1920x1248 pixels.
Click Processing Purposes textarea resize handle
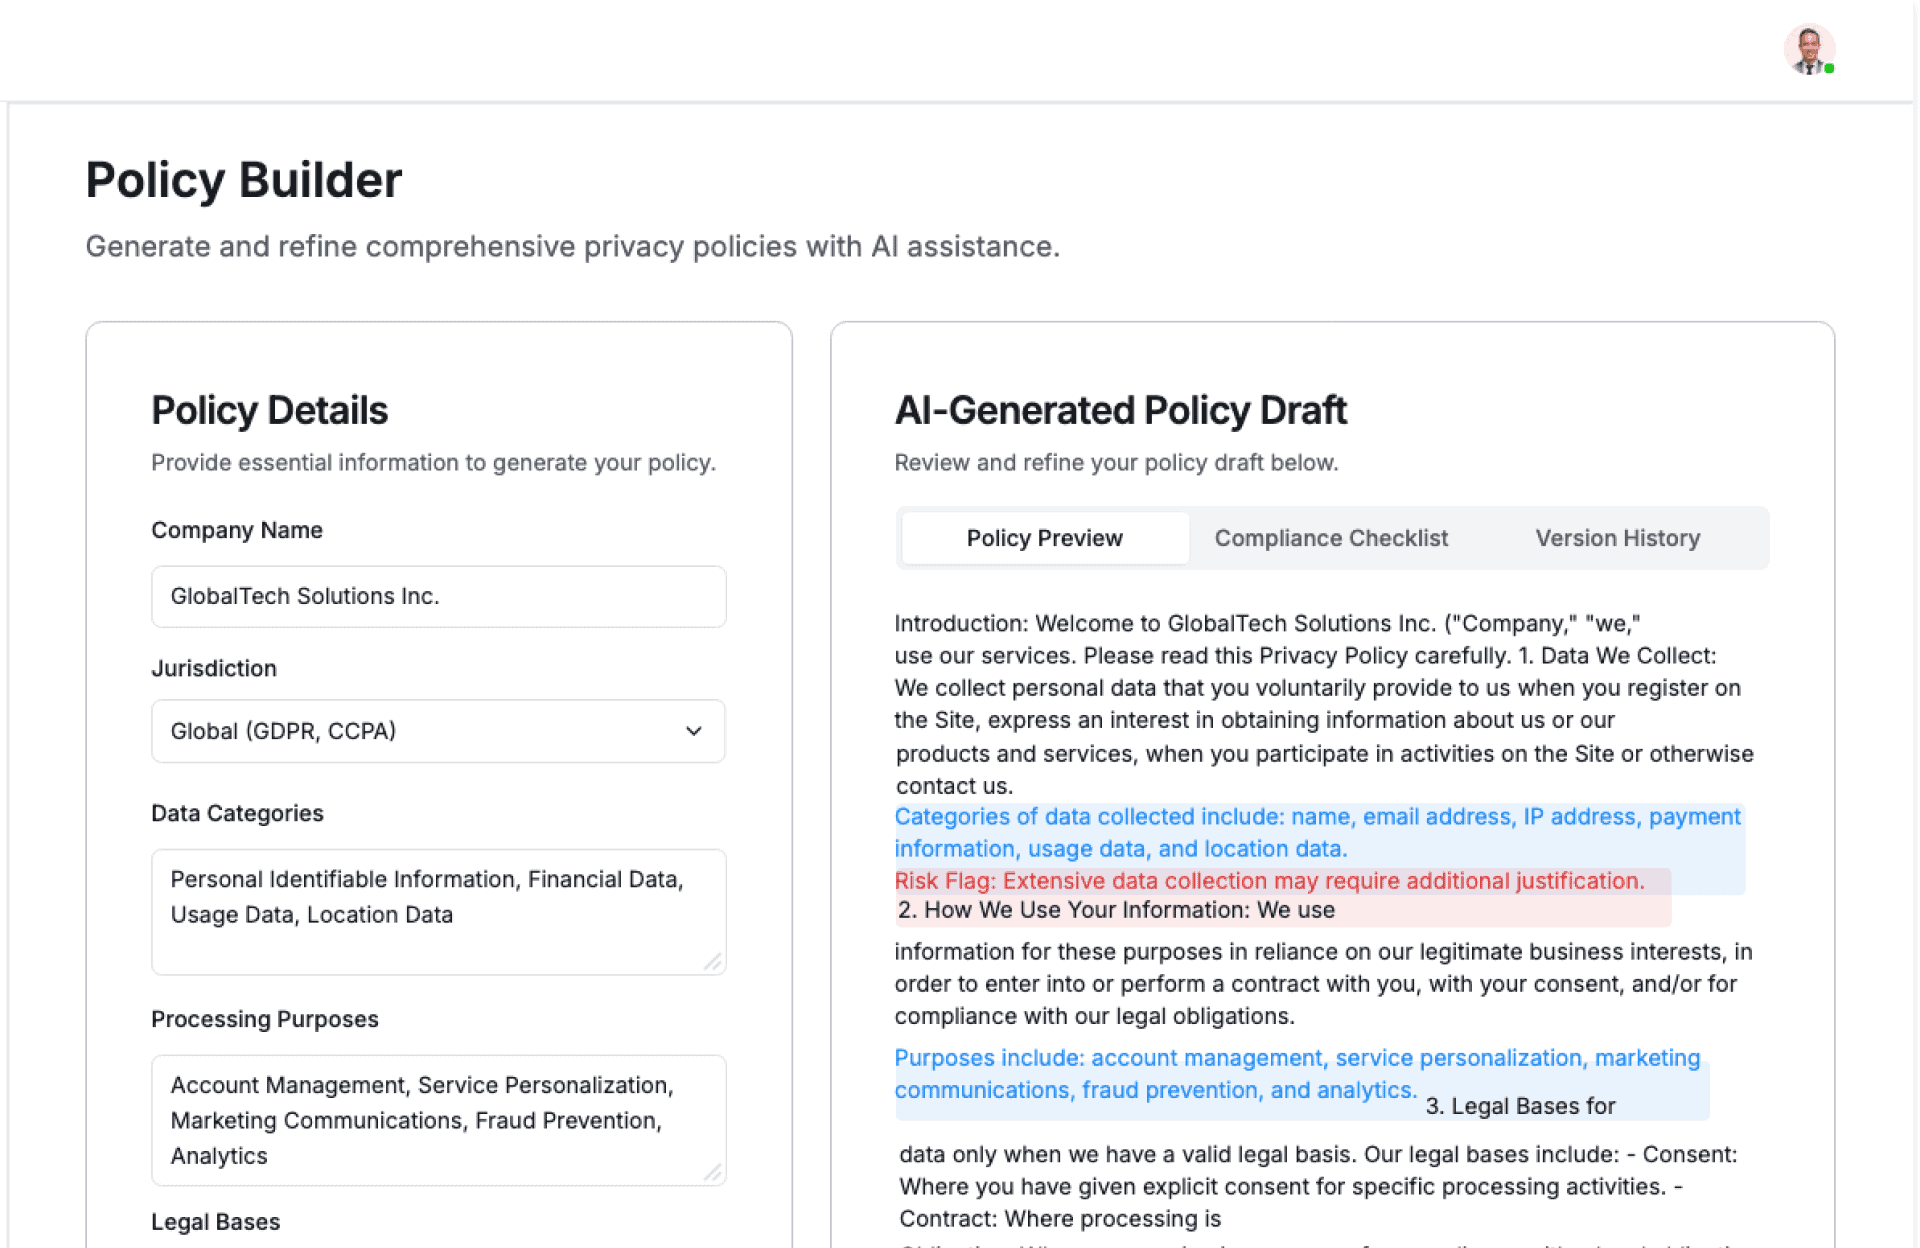tap(712, 1172)
